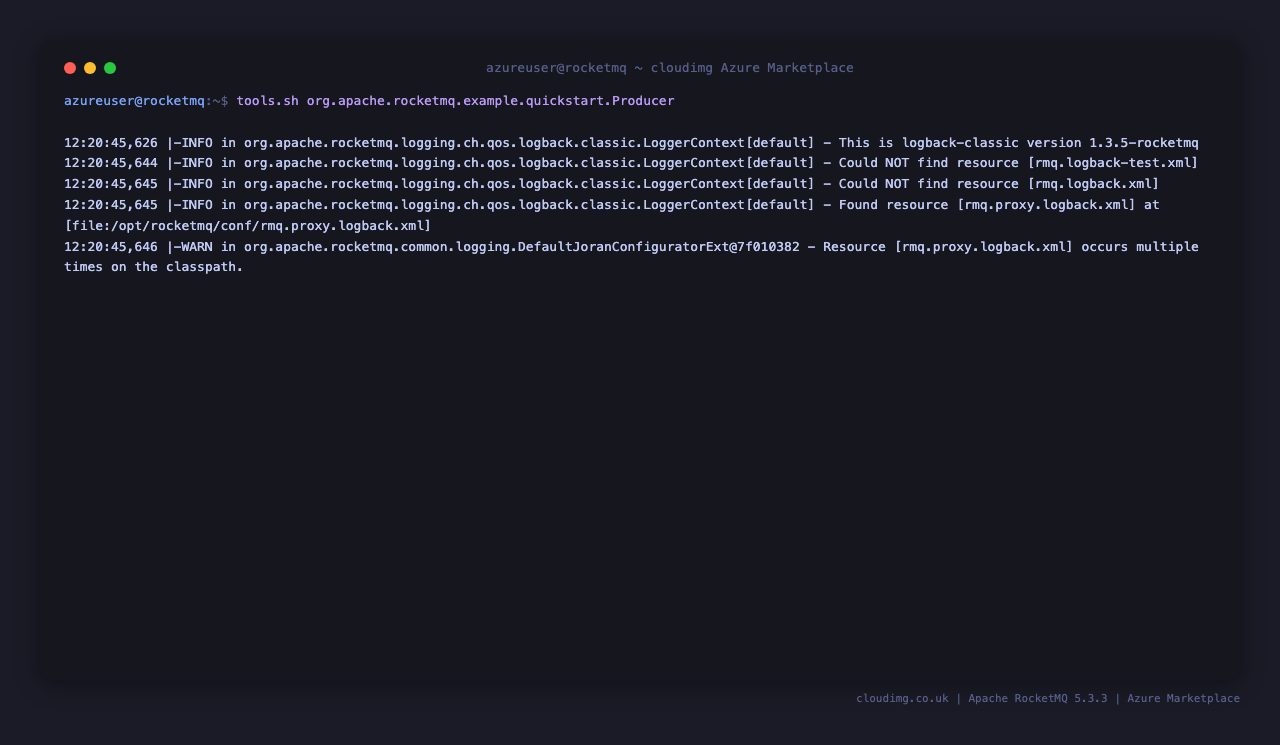Viewport: 1280px width, 745px height.
Task: Click the WARN line with DefaultJoranConfiguratorExt@7f010382
Action: [x=631, y=246]
